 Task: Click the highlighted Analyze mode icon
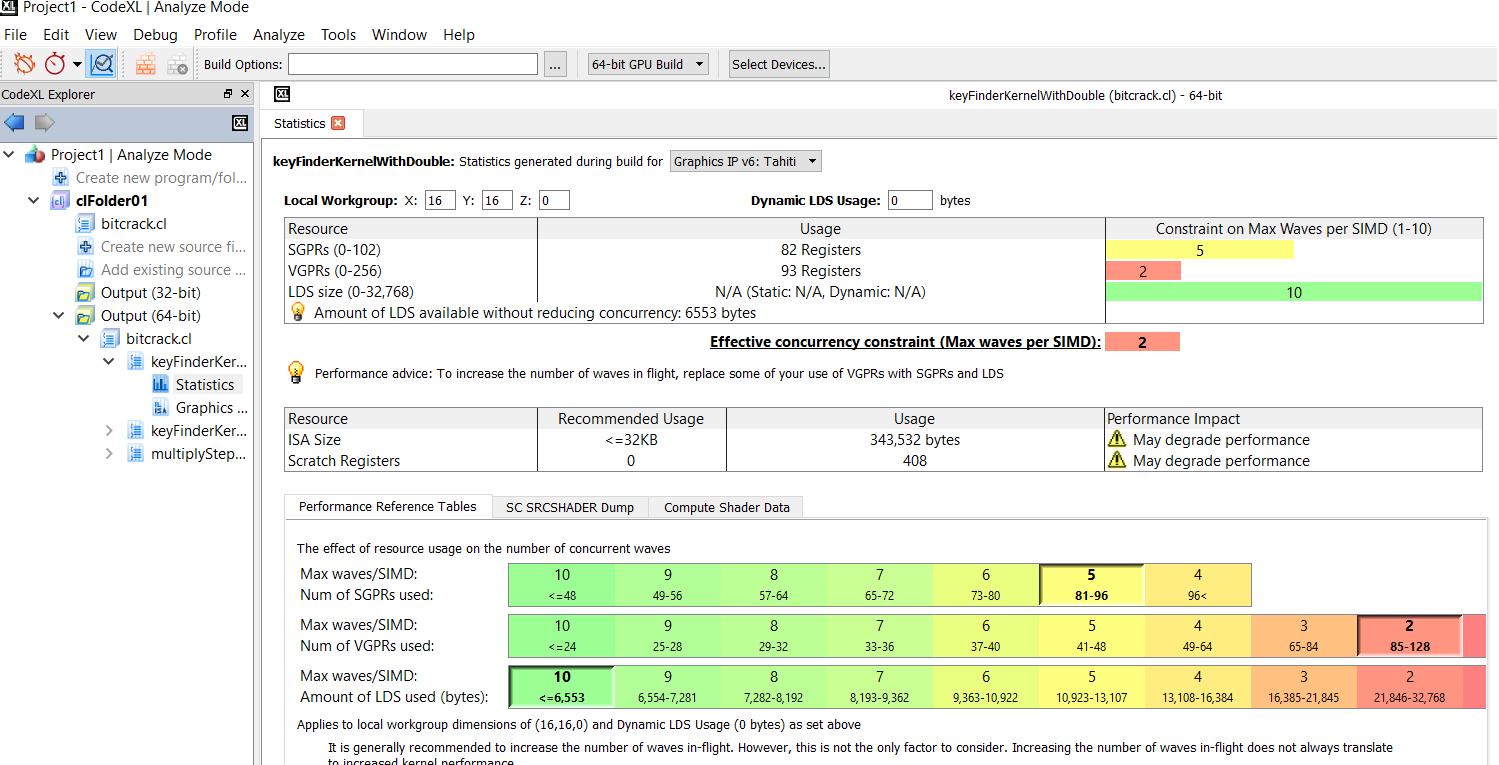coord(101,63)
